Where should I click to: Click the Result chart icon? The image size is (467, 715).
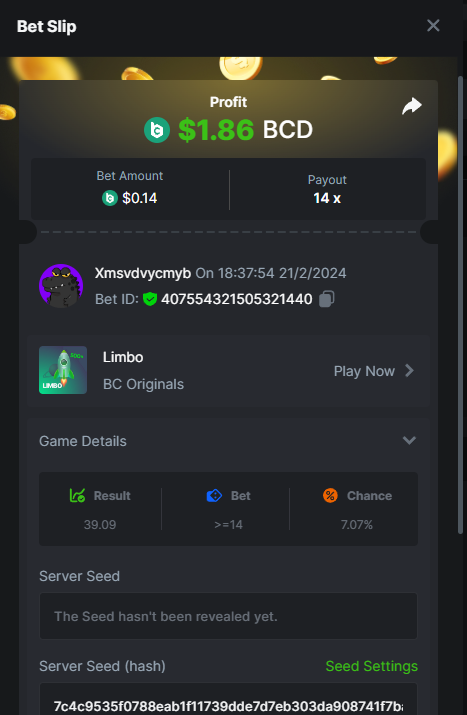[77, 495]
